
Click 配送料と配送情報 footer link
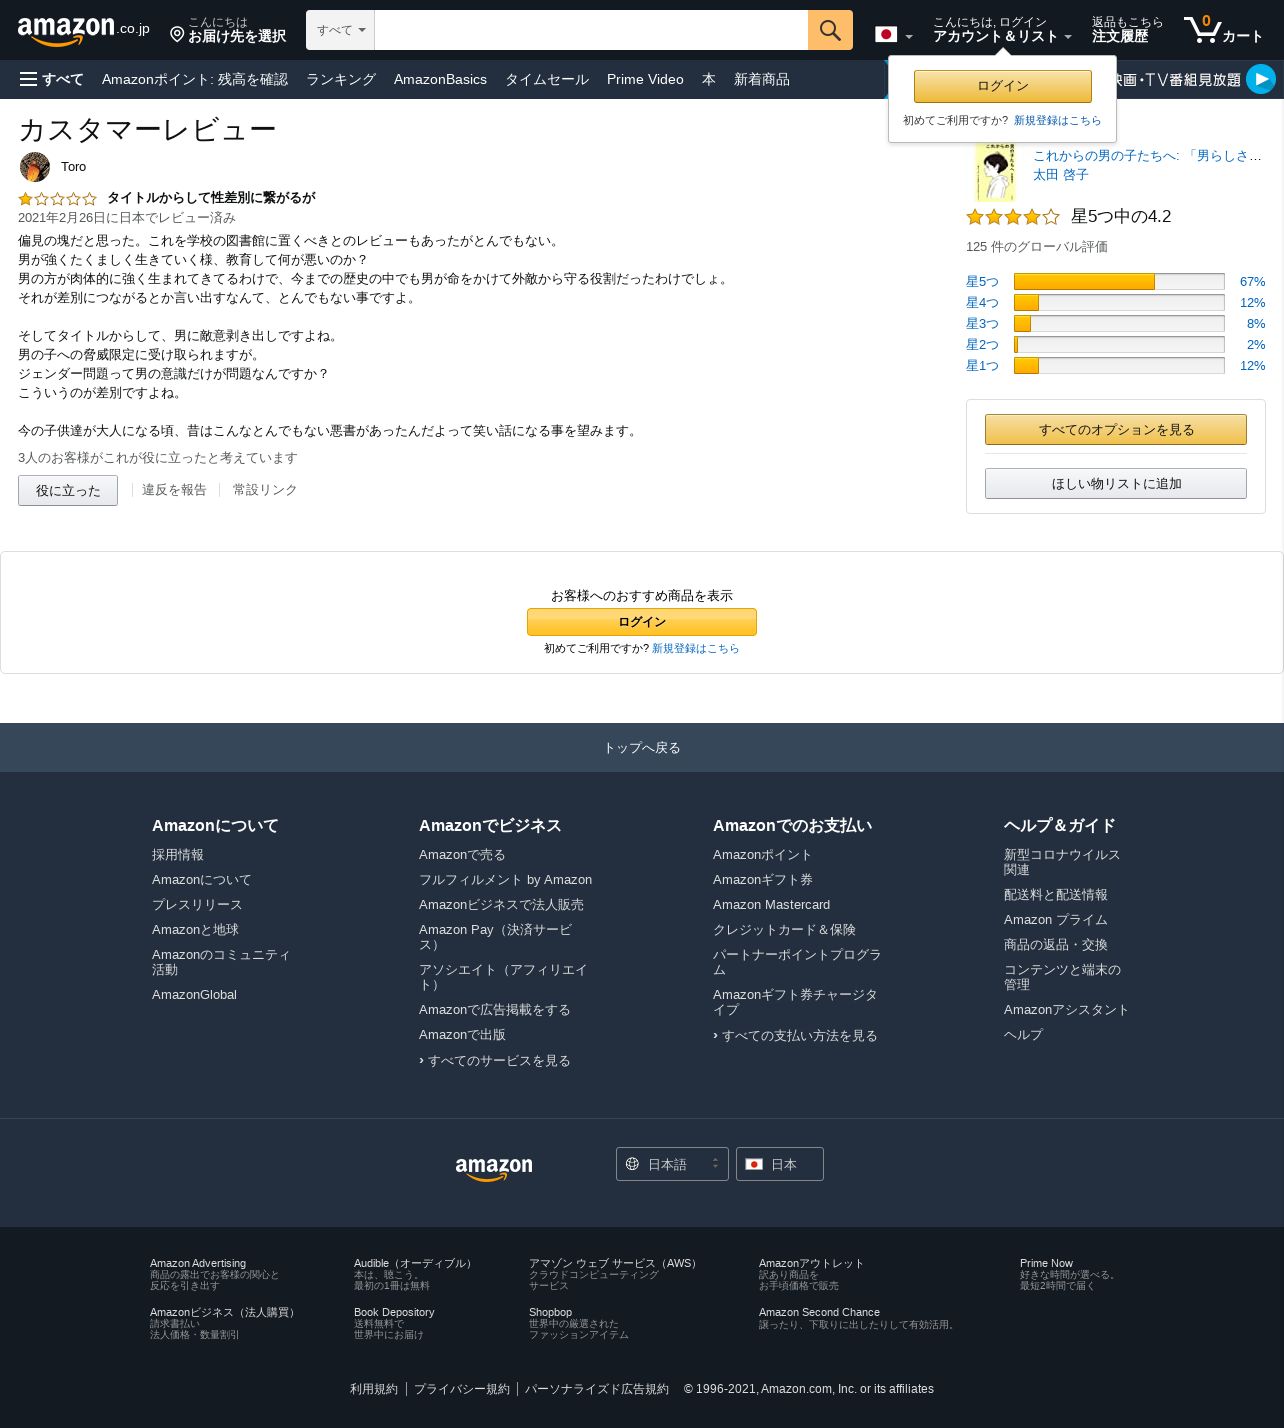1055,895
